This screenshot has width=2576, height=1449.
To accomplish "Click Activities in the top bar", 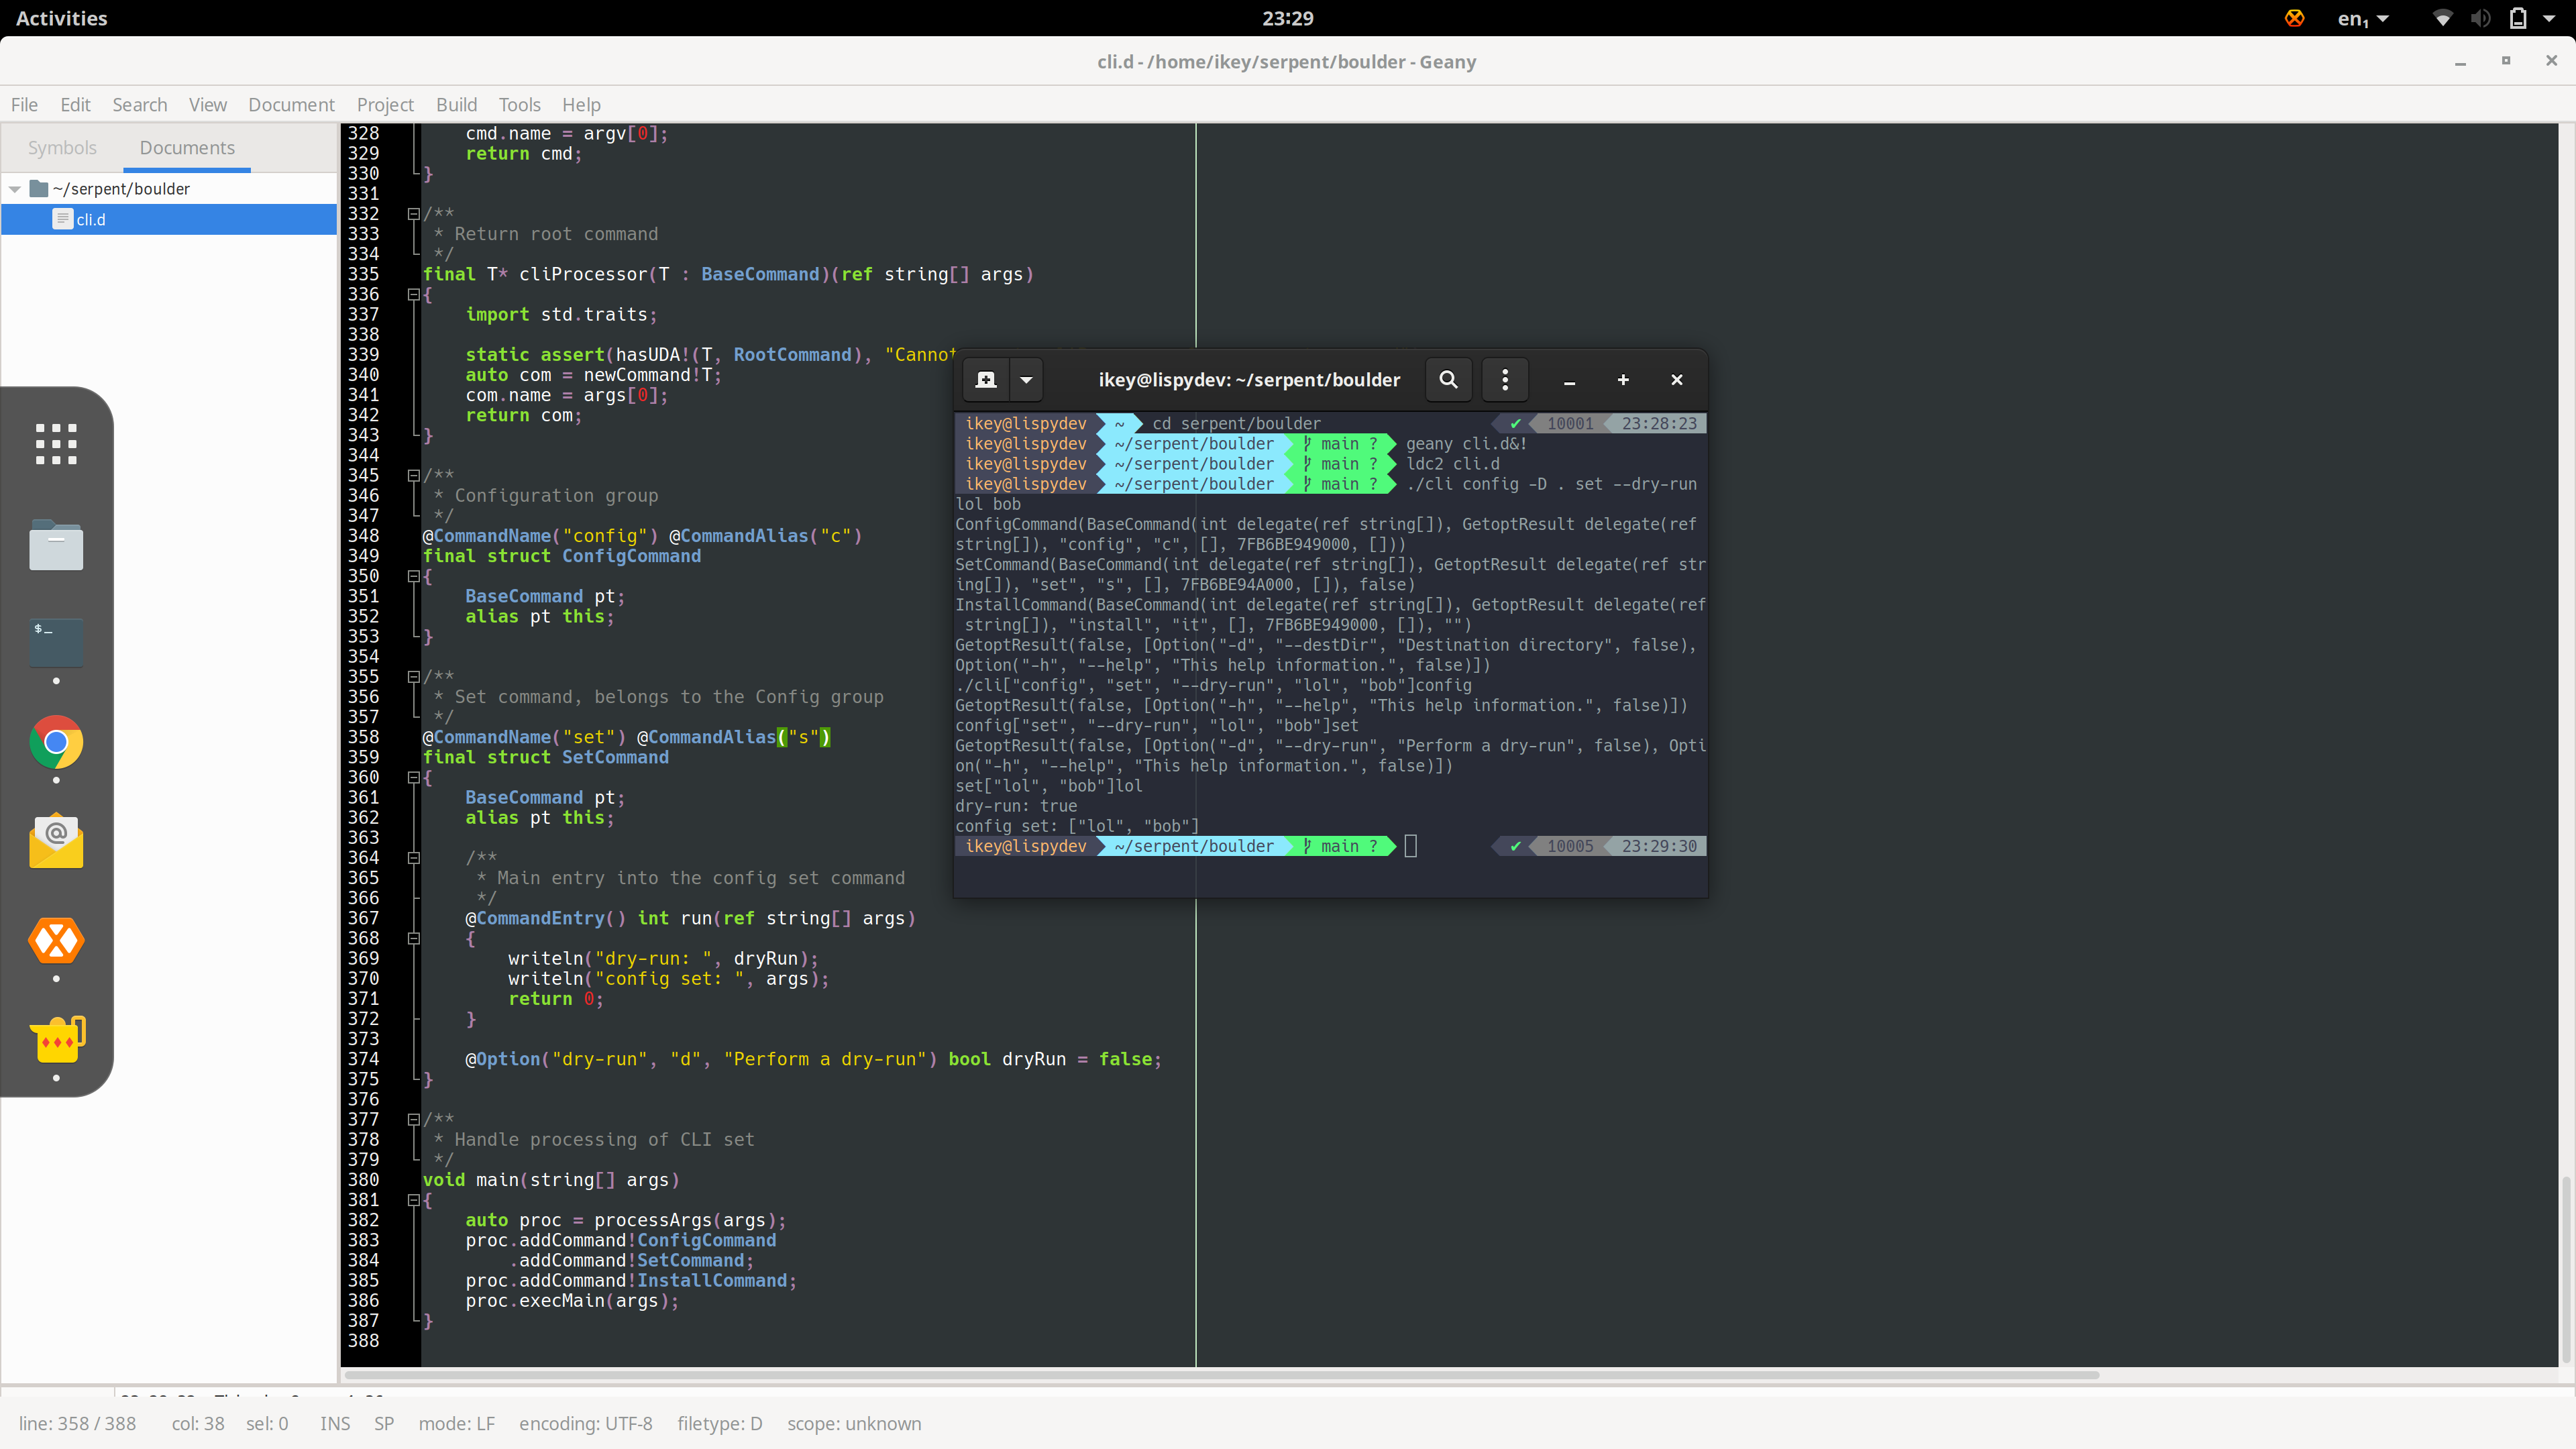I will click(x=61, y=18).
